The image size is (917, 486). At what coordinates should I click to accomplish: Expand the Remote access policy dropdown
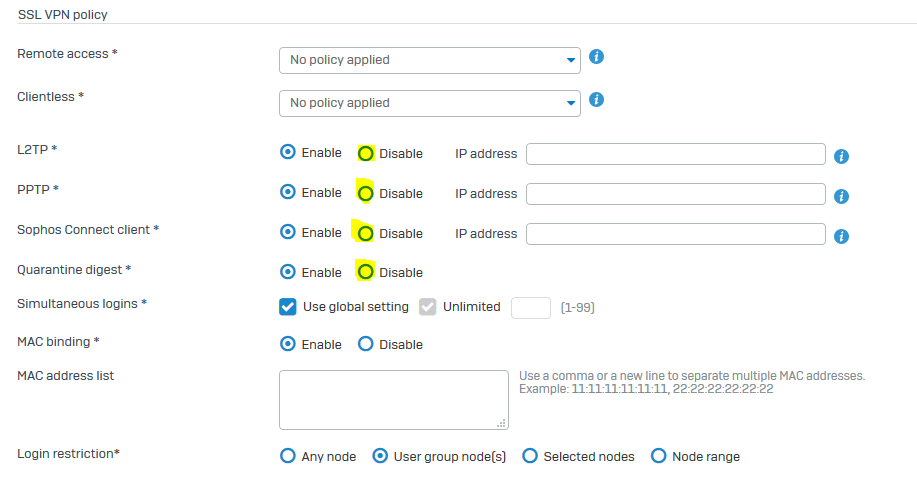click(430, 60)
